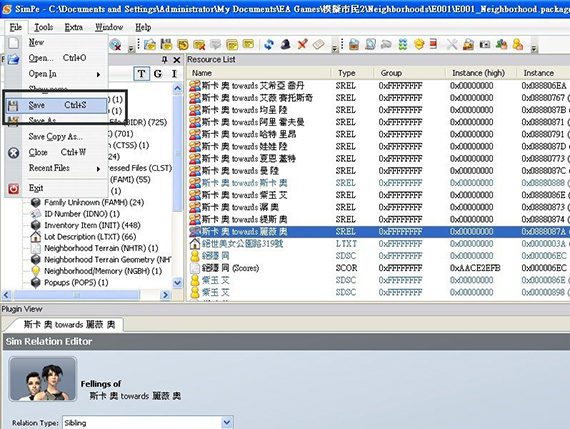Click the yellow window icon with undo arrow
This screenshot has width=570, height=429.
click(x=183, y=45)
